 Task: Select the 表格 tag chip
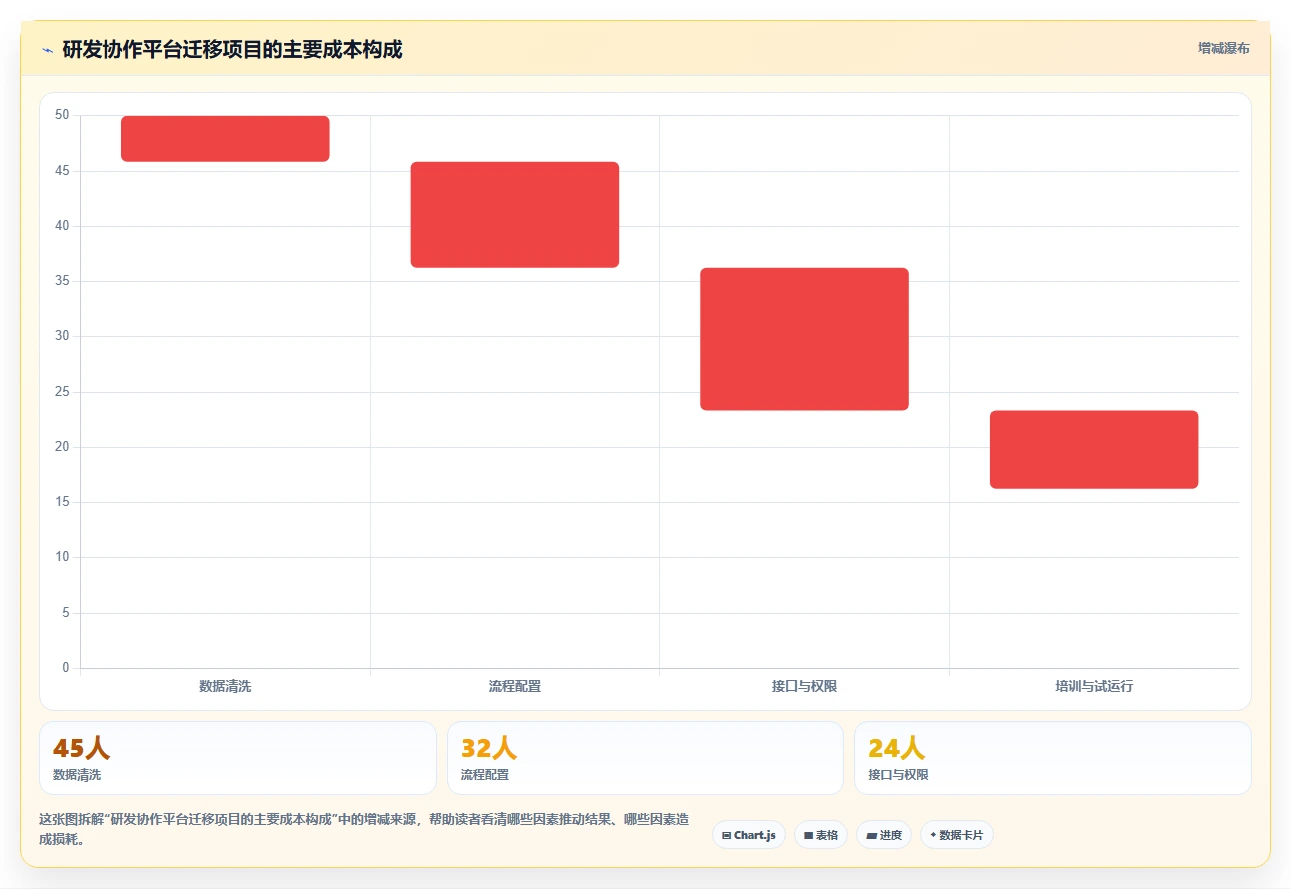821,835
